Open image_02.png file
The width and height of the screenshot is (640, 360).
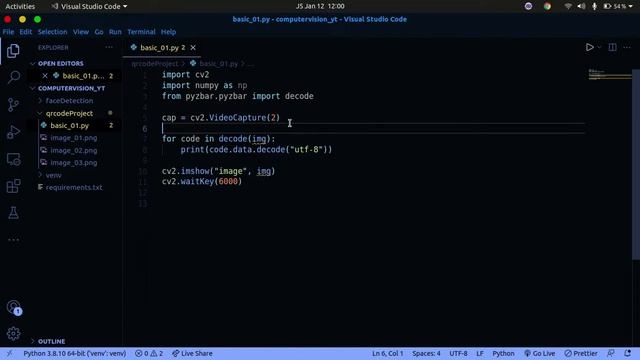73,150
